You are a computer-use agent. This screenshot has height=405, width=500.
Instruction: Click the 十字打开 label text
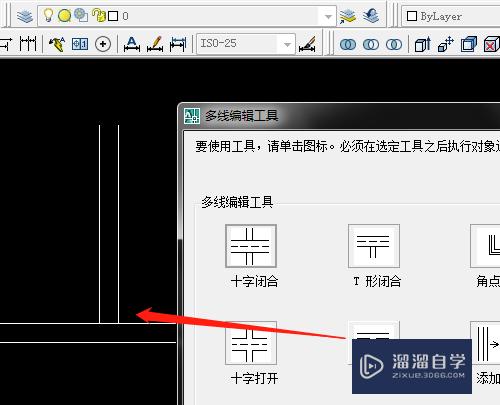point(254,379)
